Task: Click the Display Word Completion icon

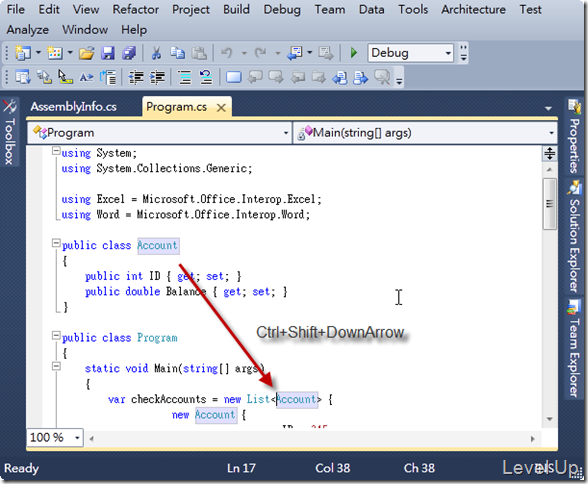Action: point(87,77)
